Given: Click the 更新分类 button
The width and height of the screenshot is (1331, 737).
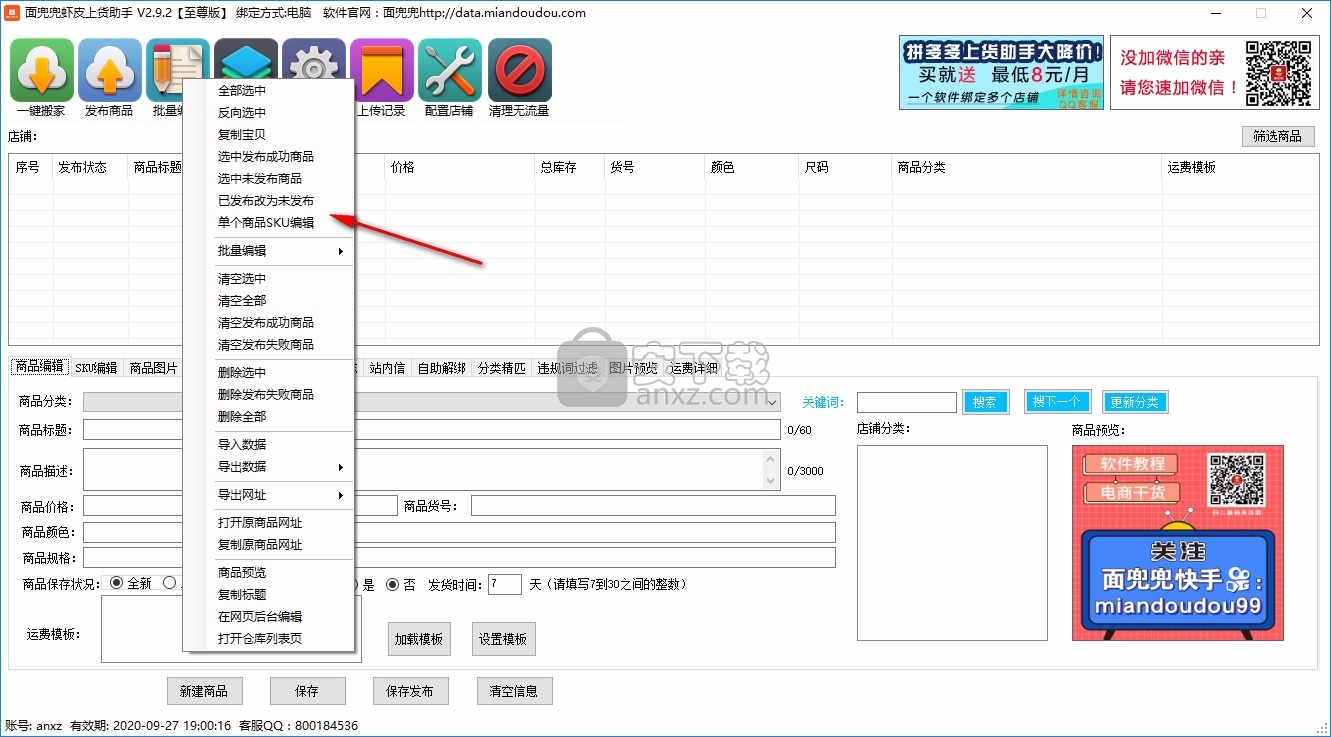Looking at the screenshot, I should coord(1134,402).
